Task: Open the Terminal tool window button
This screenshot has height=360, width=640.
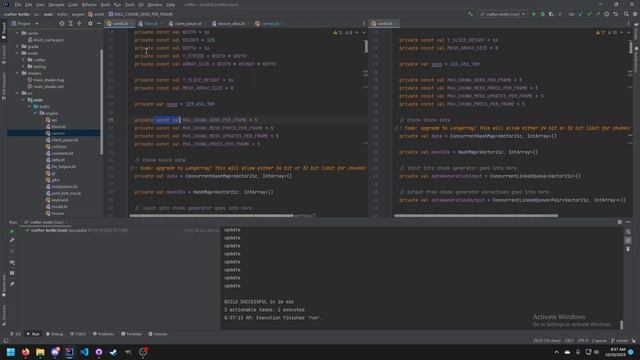Action: pyautogui.click(x=131, y=334)
